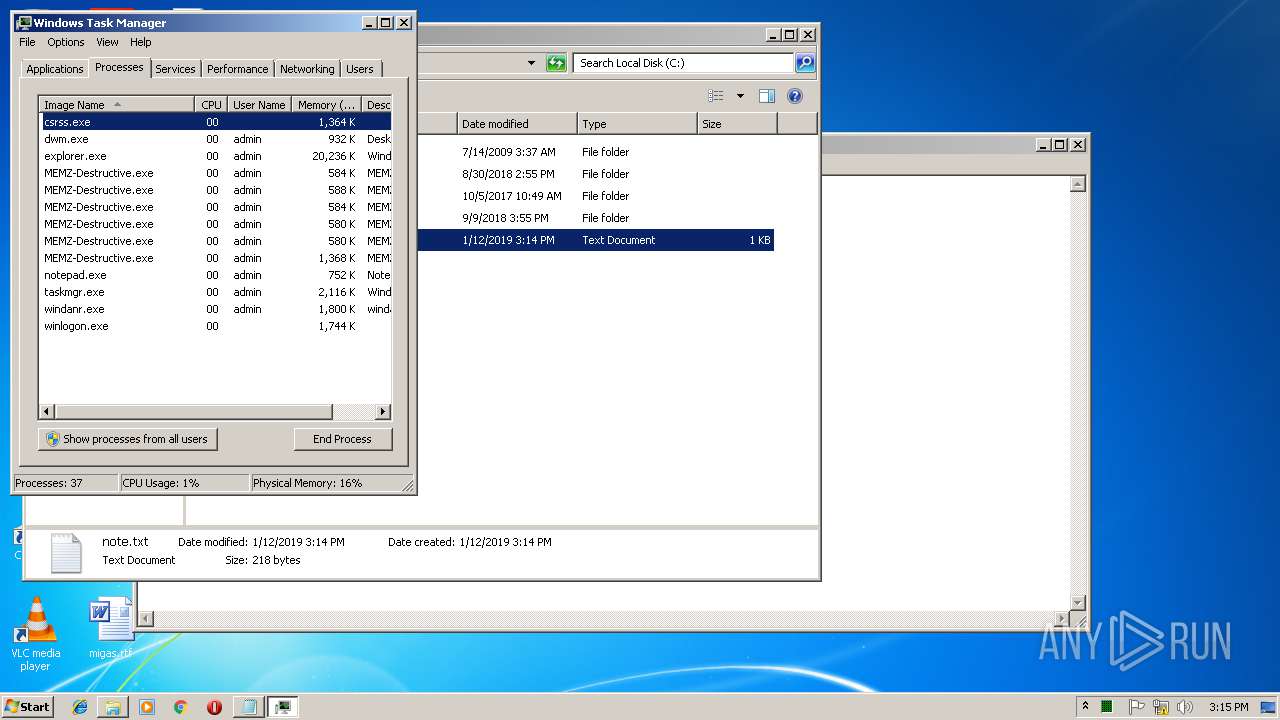Open VLC media player desktop shortcut
Image resolution: width=1280 pixels, height=720 pixels.
[35, 634]
